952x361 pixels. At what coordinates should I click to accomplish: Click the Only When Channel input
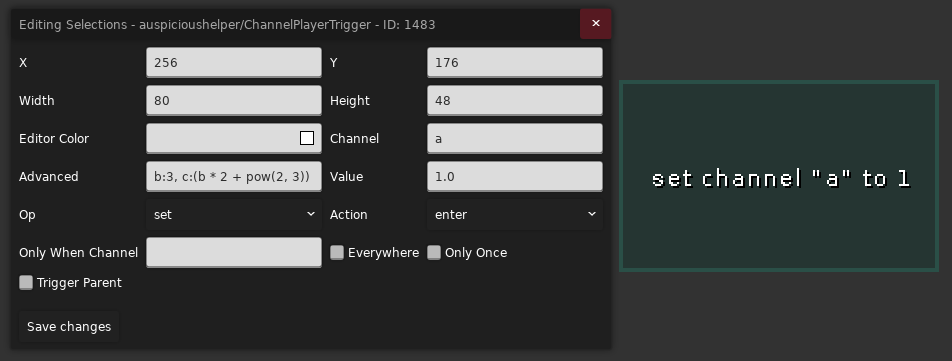point(234,252)
